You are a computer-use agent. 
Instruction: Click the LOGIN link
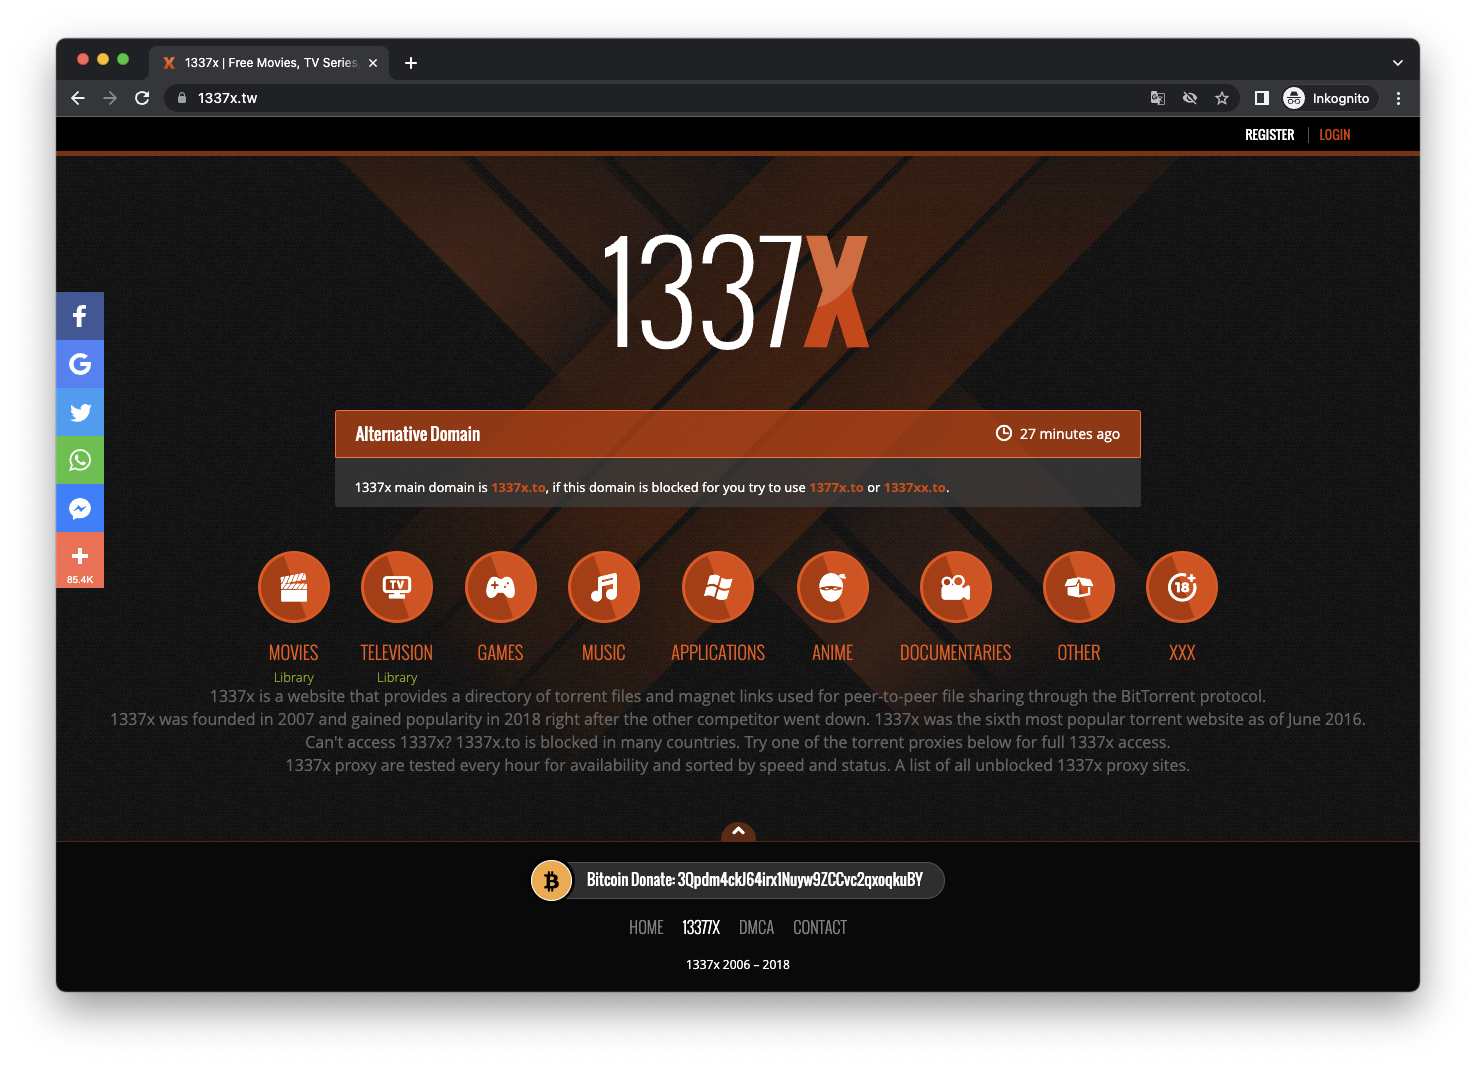coord(1335,135)
